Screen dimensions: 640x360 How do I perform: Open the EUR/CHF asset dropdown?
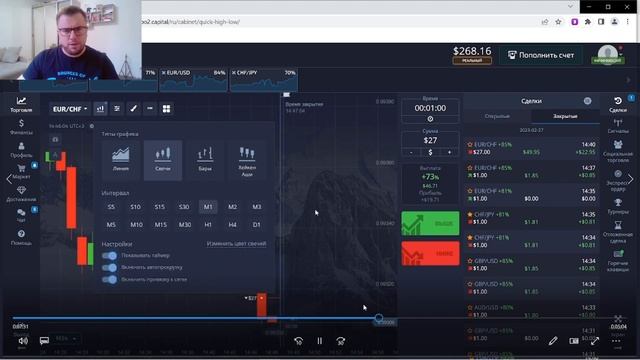coord(70,109)
